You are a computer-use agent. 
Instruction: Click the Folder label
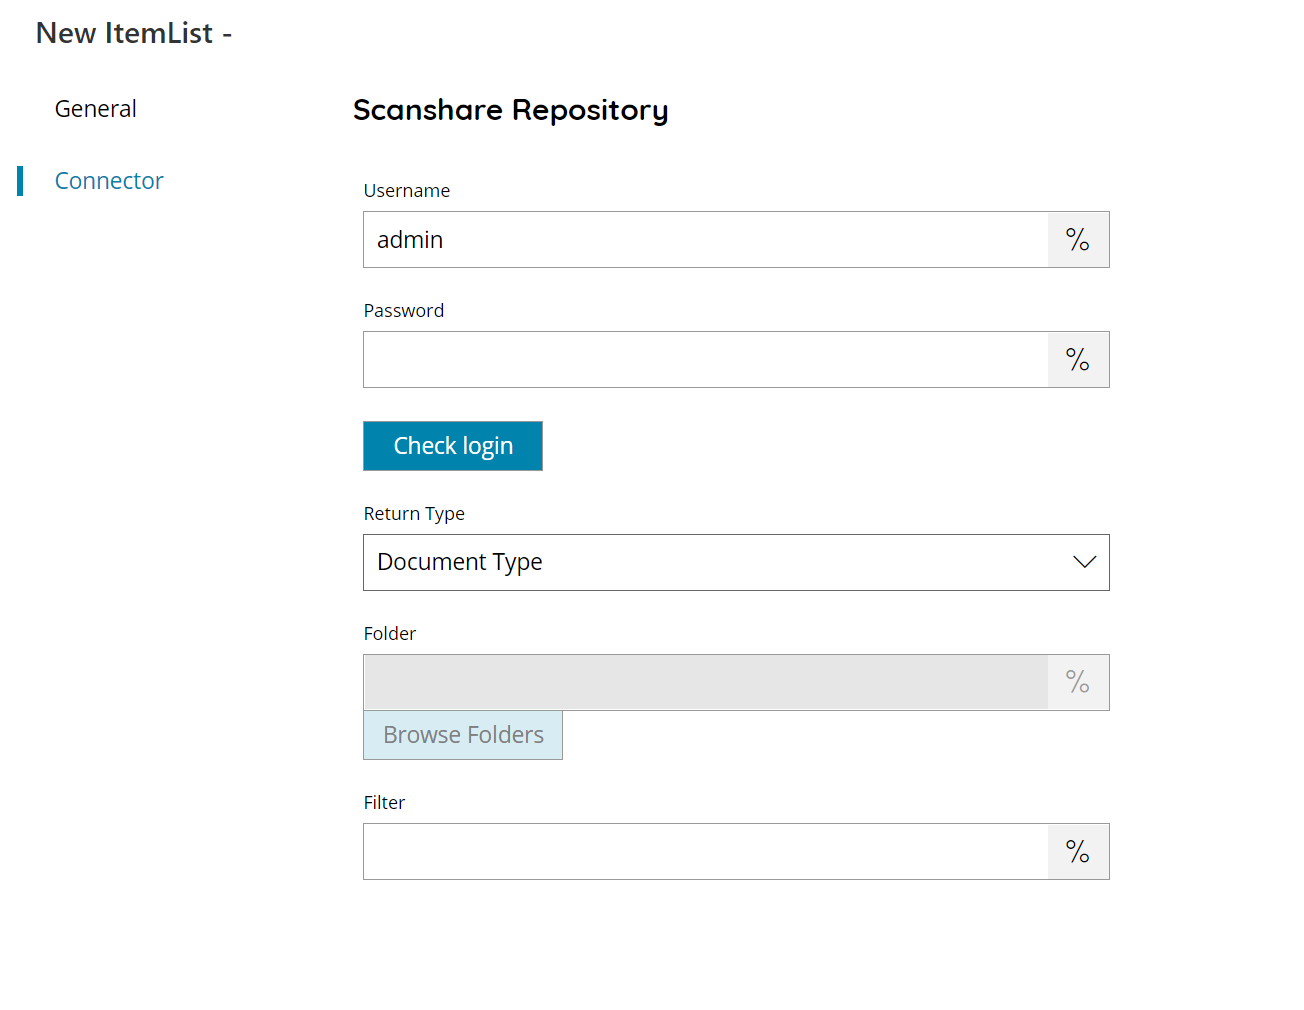point(390,634)
